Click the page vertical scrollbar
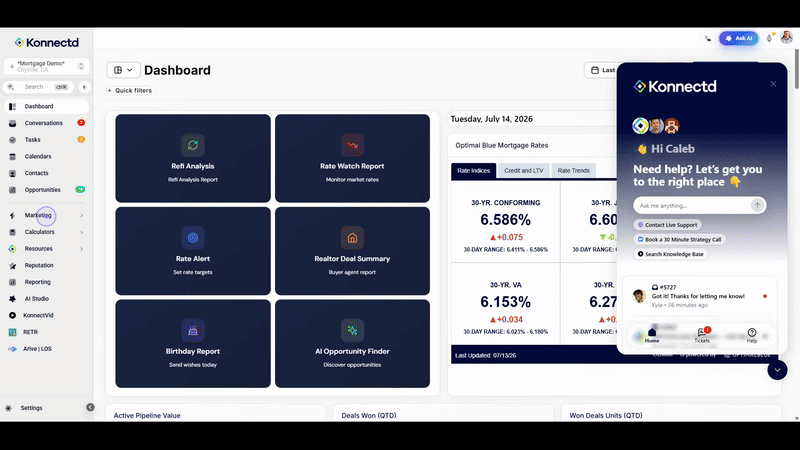Screen dimensions: 800x450 pyautogui.click(x=796, y=69)
